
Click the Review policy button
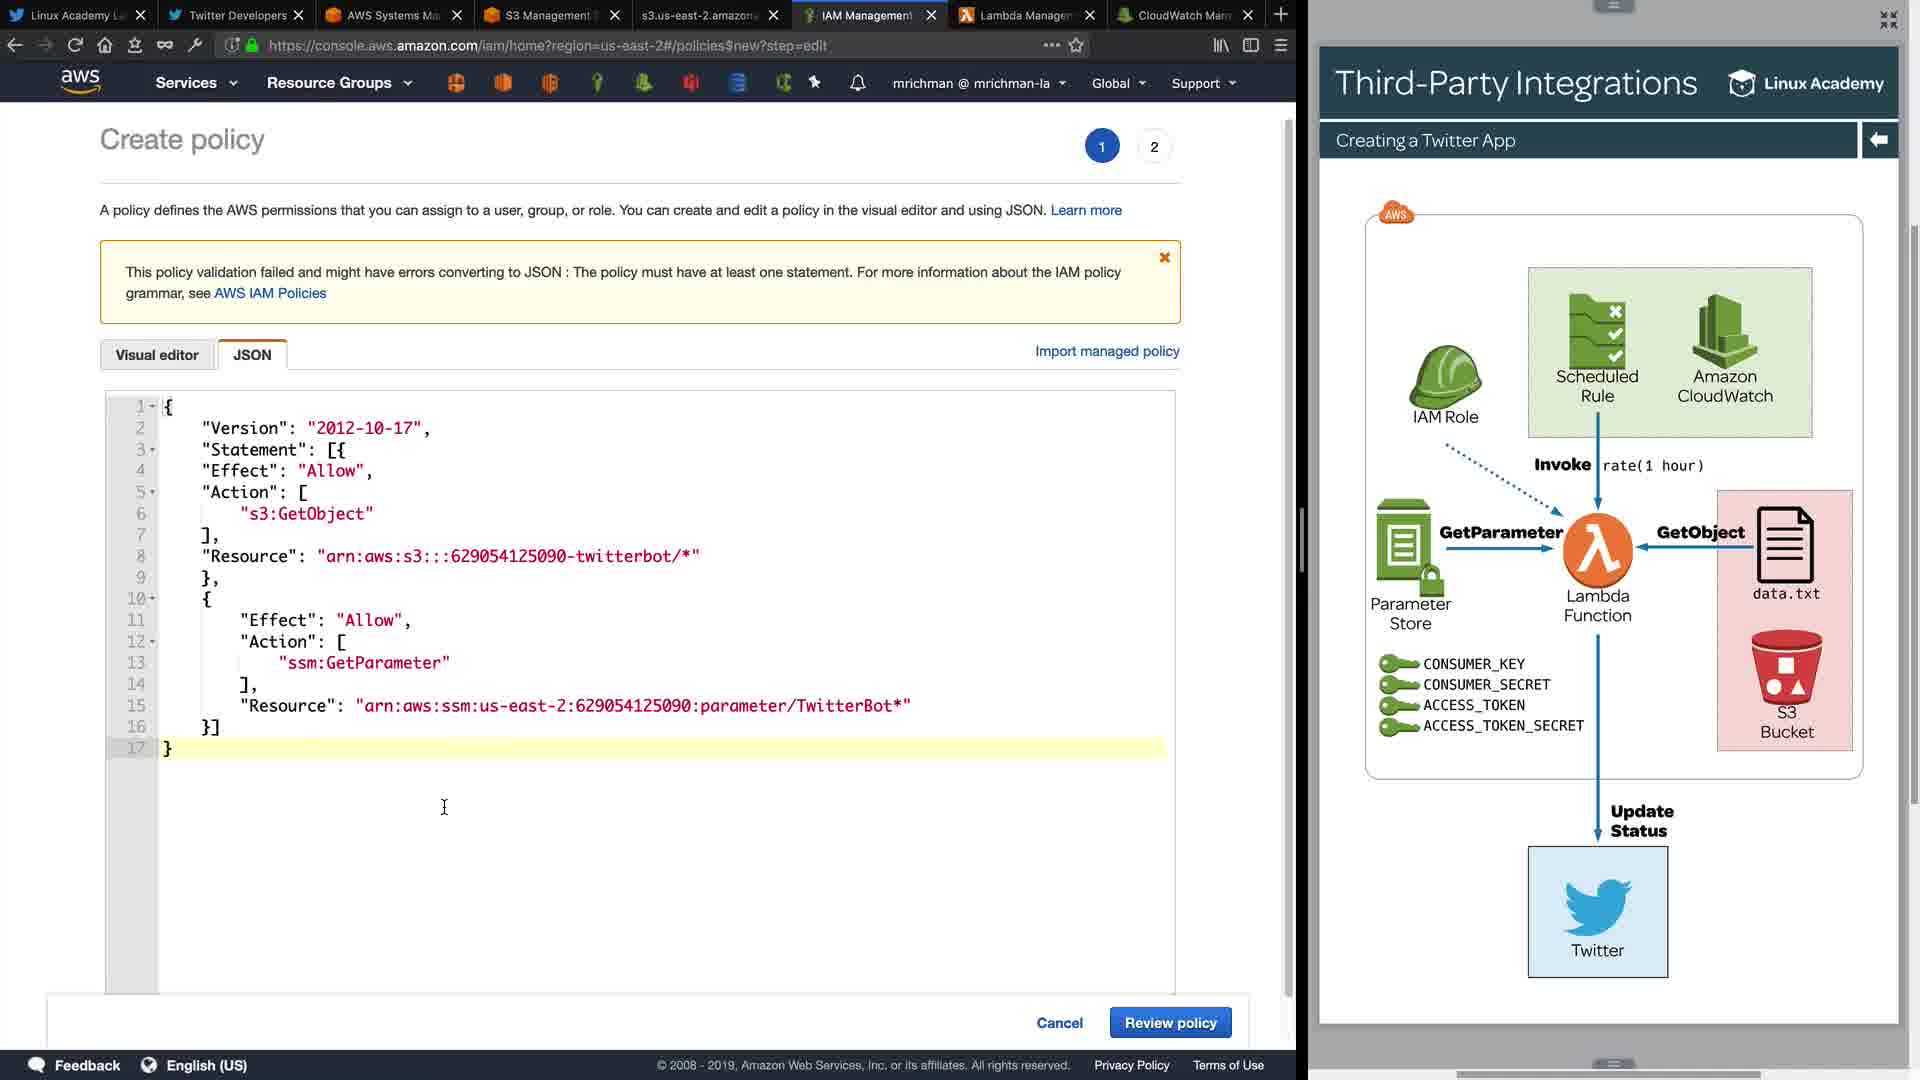coord(1170,1023)
